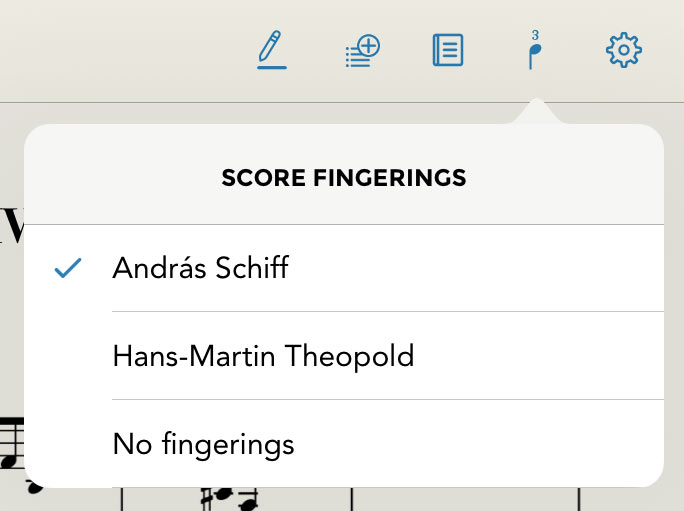Select András Schiff fingerings

click(200, 268)
